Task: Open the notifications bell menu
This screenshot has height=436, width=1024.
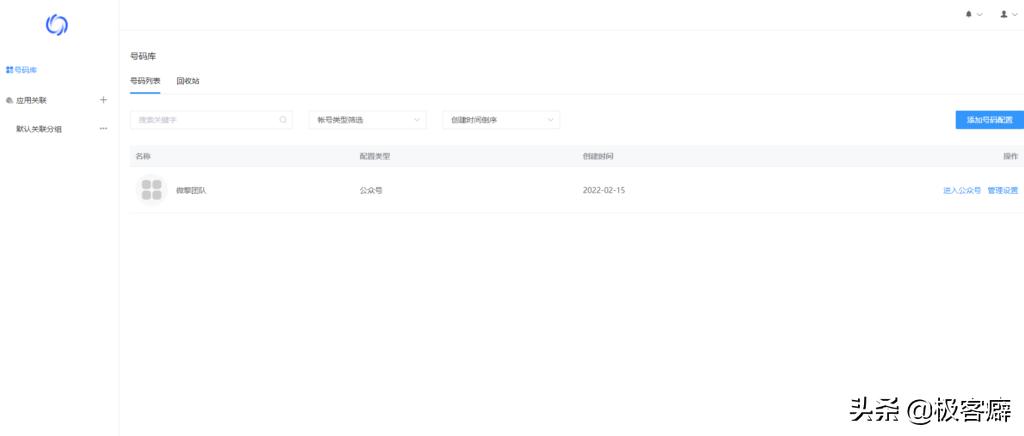Action: (974, 14)
